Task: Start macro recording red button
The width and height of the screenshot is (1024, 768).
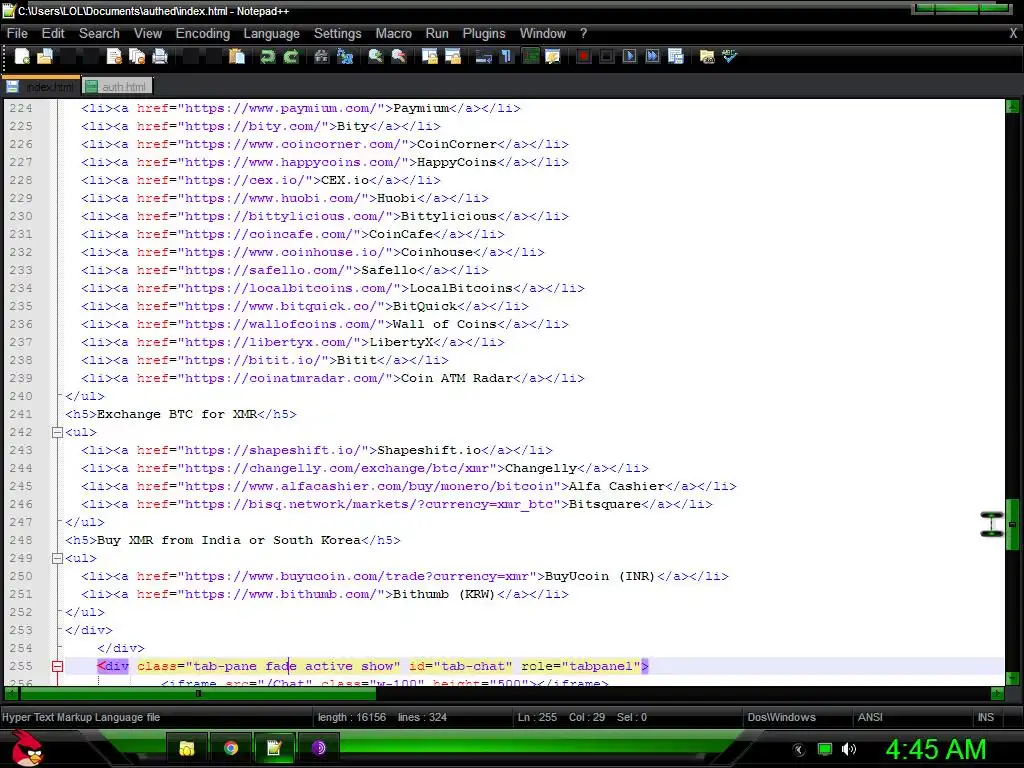Action: pos(584,57)
